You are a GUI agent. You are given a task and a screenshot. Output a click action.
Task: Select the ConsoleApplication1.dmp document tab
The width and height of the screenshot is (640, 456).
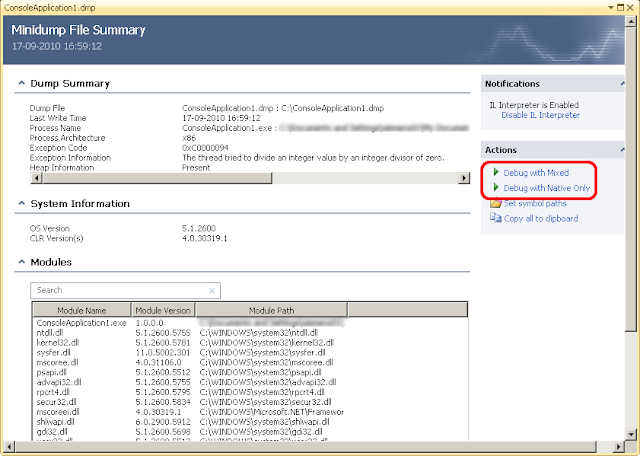coord(49,7)
